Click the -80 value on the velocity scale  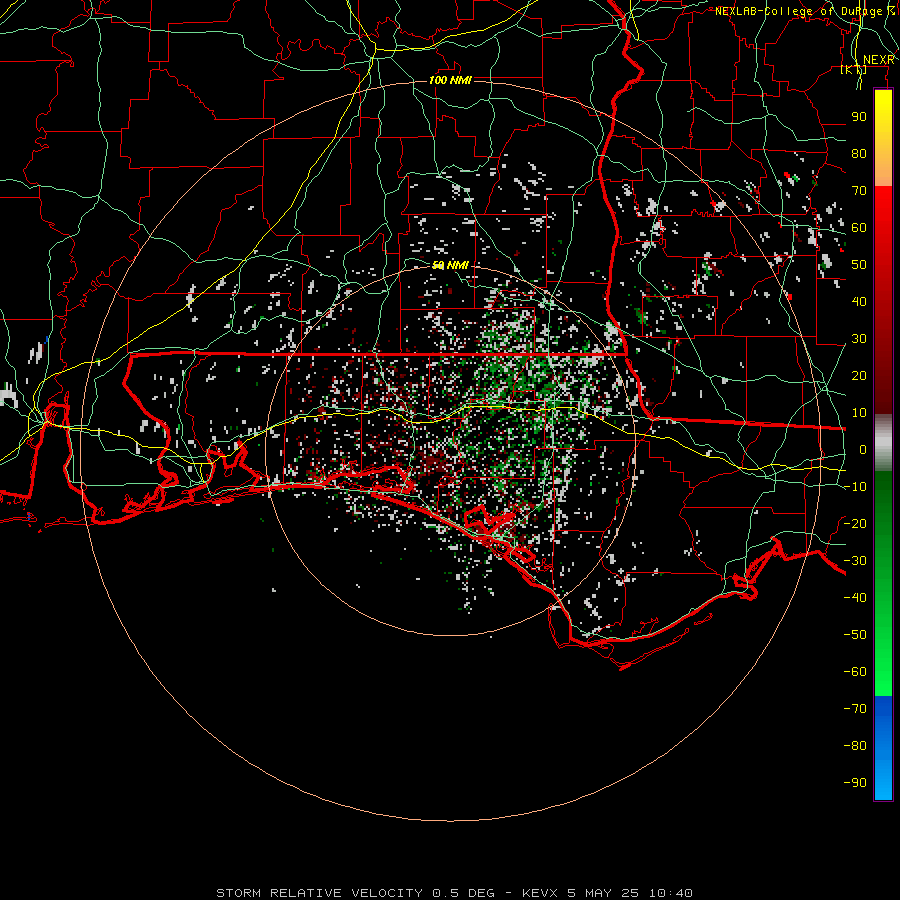pos(855,746)
